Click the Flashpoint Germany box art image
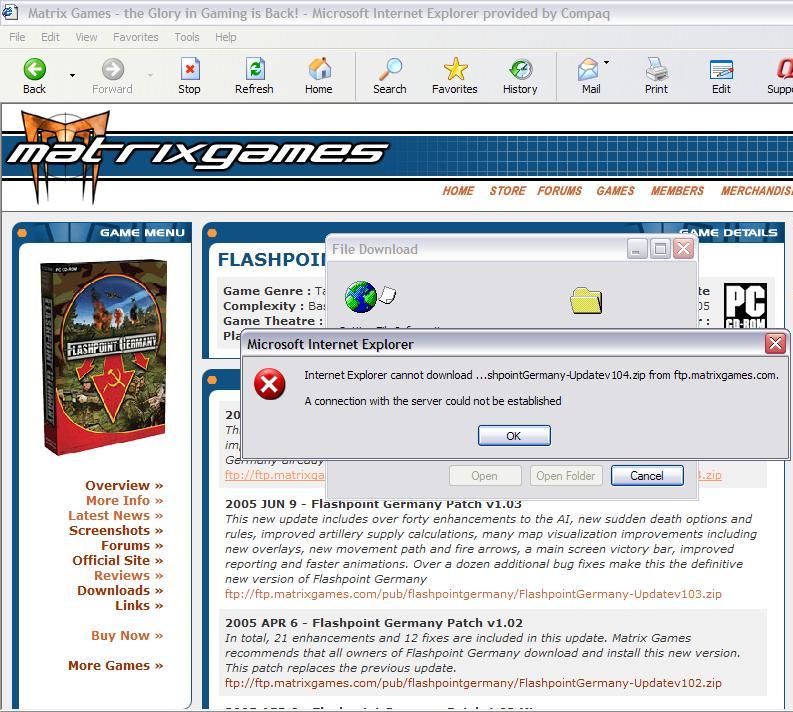The width and height of the screenshot is (793, 712). coord(104,357)
